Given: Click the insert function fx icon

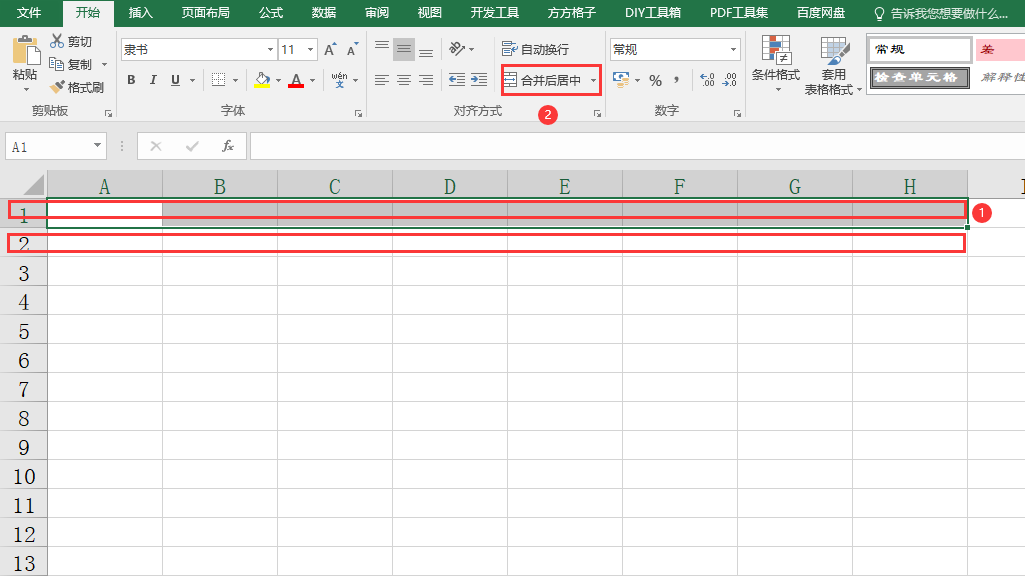Looking at the screenshot, I should pyautogui.click(x=227, y=146).
